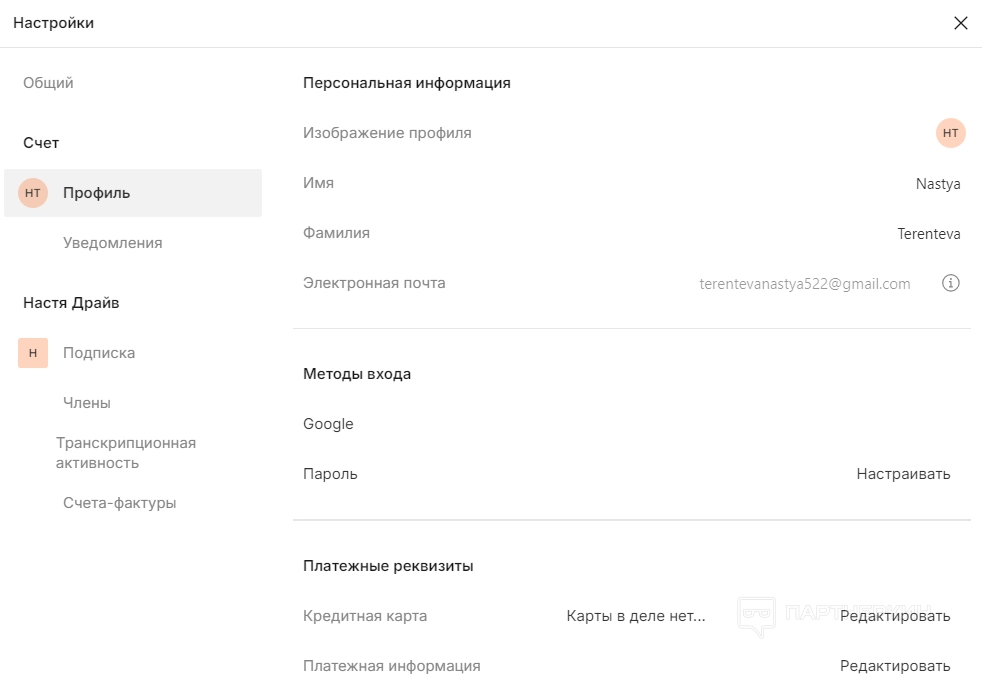Click the info icon next to email

tap(951, 283)
